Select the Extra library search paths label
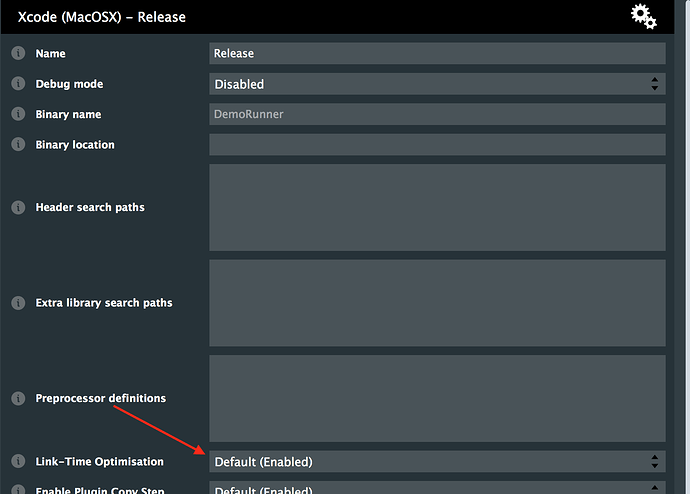Screen dimensions: 690x494 point(104,303)
